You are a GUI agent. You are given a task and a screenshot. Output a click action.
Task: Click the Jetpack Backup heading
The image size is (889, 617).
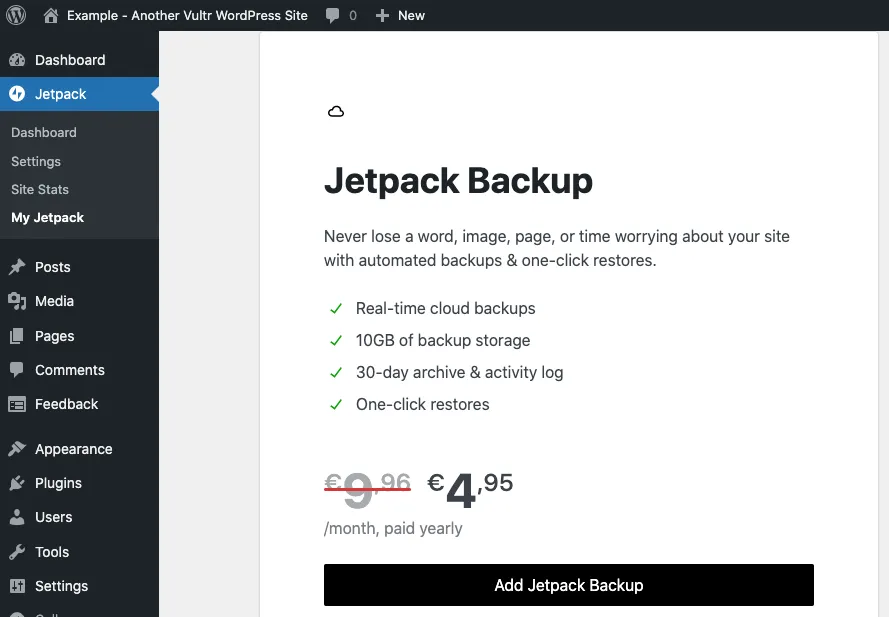pyautogui.click(x=458, y=181)
